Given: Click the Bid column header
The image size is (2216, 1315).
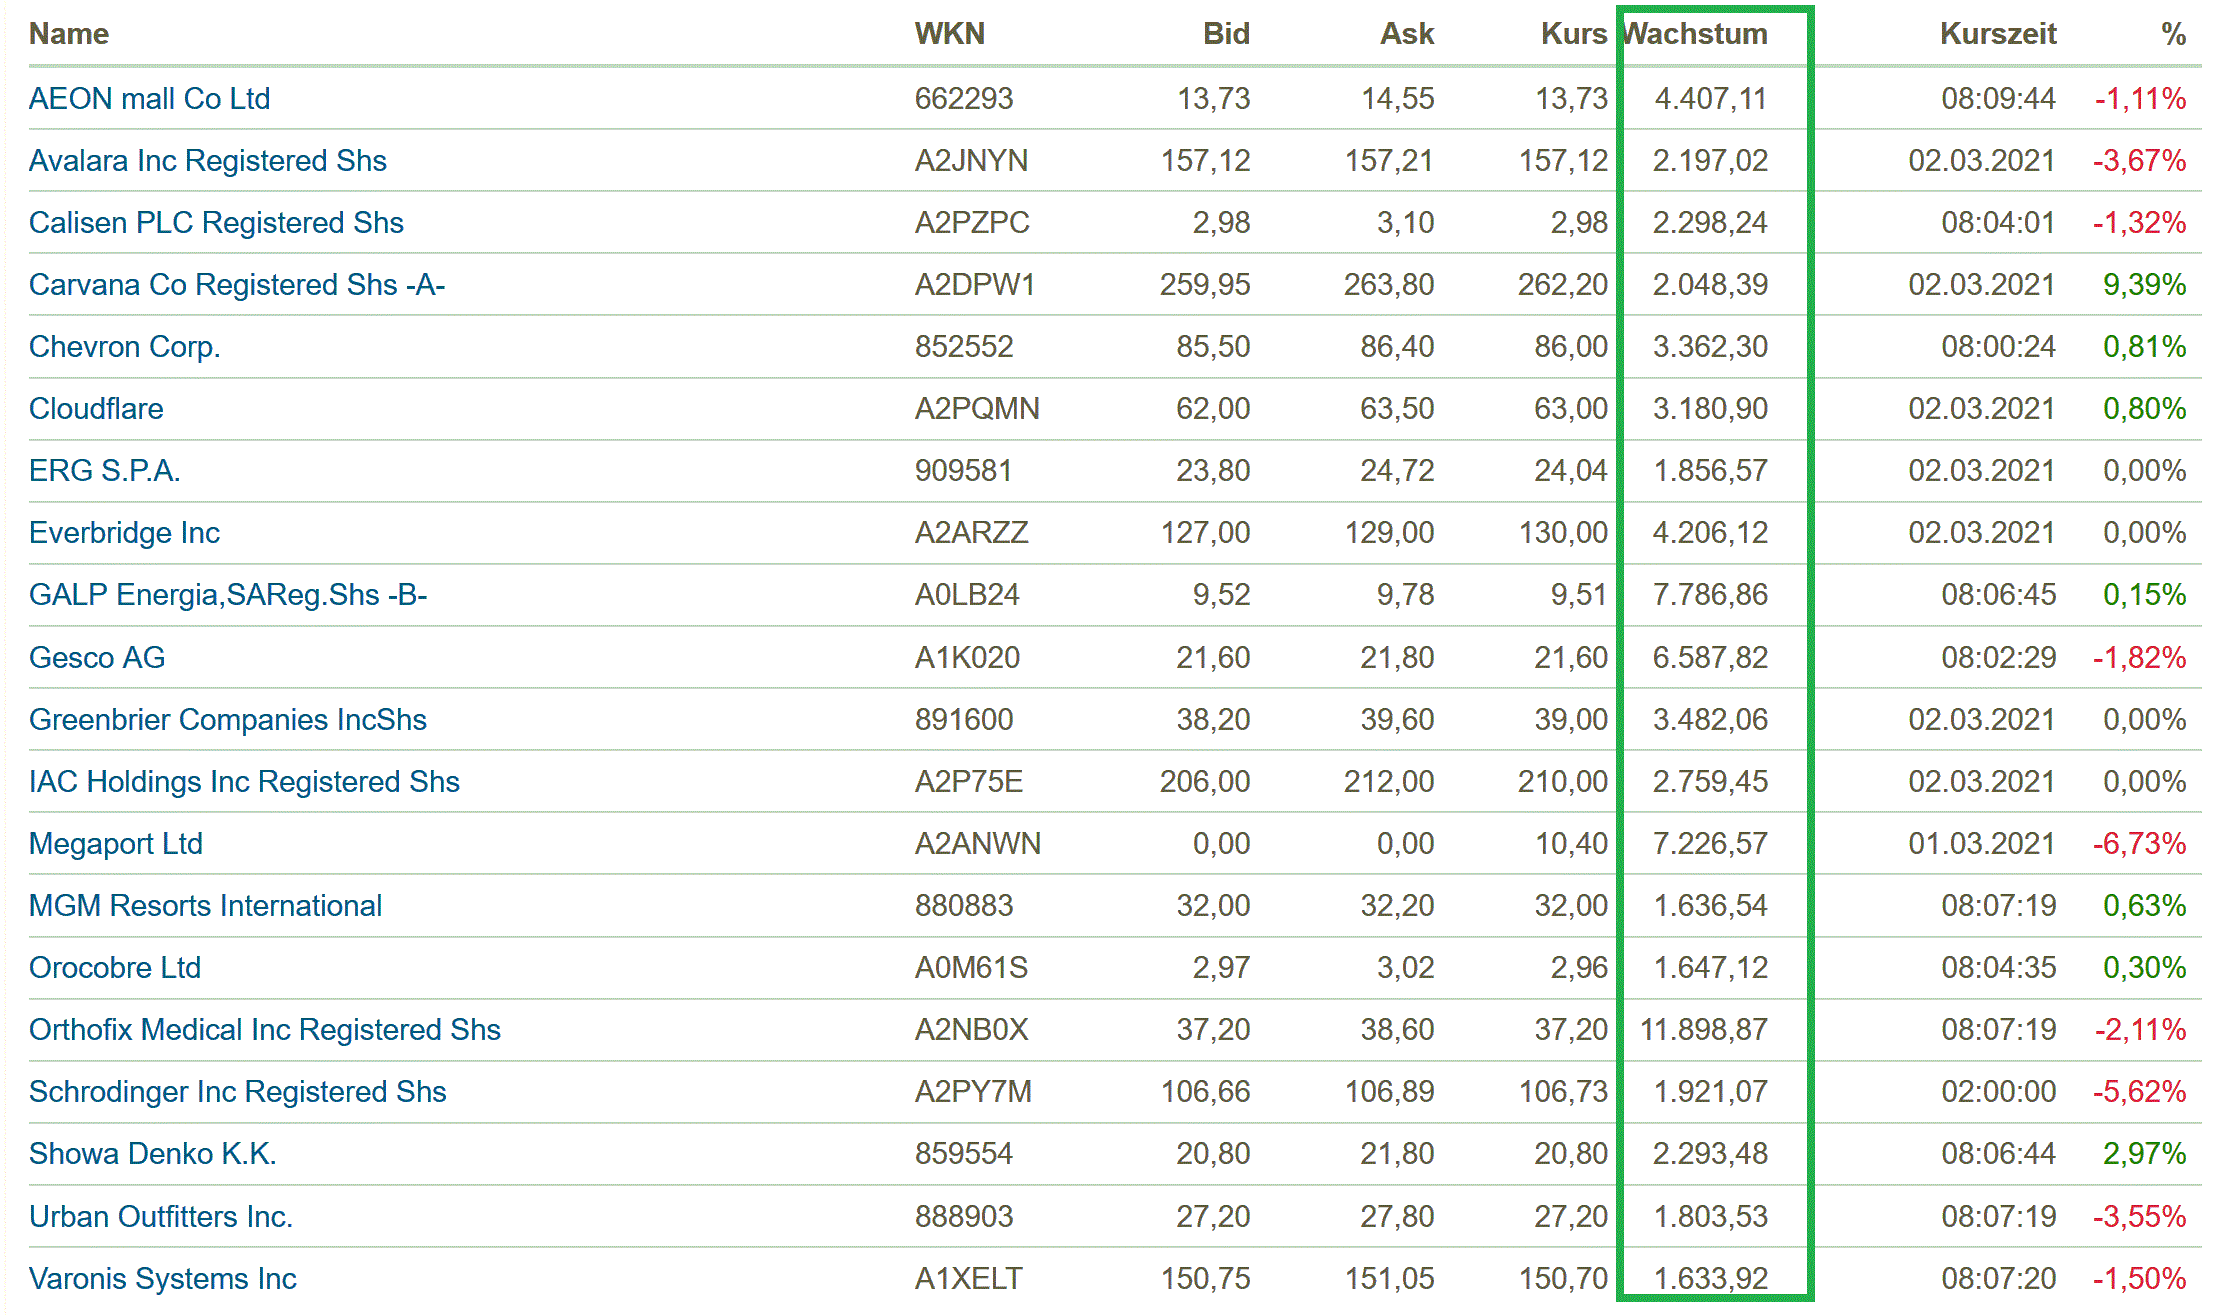Looking at the screenshot, I should click(x=1226, y=34).
